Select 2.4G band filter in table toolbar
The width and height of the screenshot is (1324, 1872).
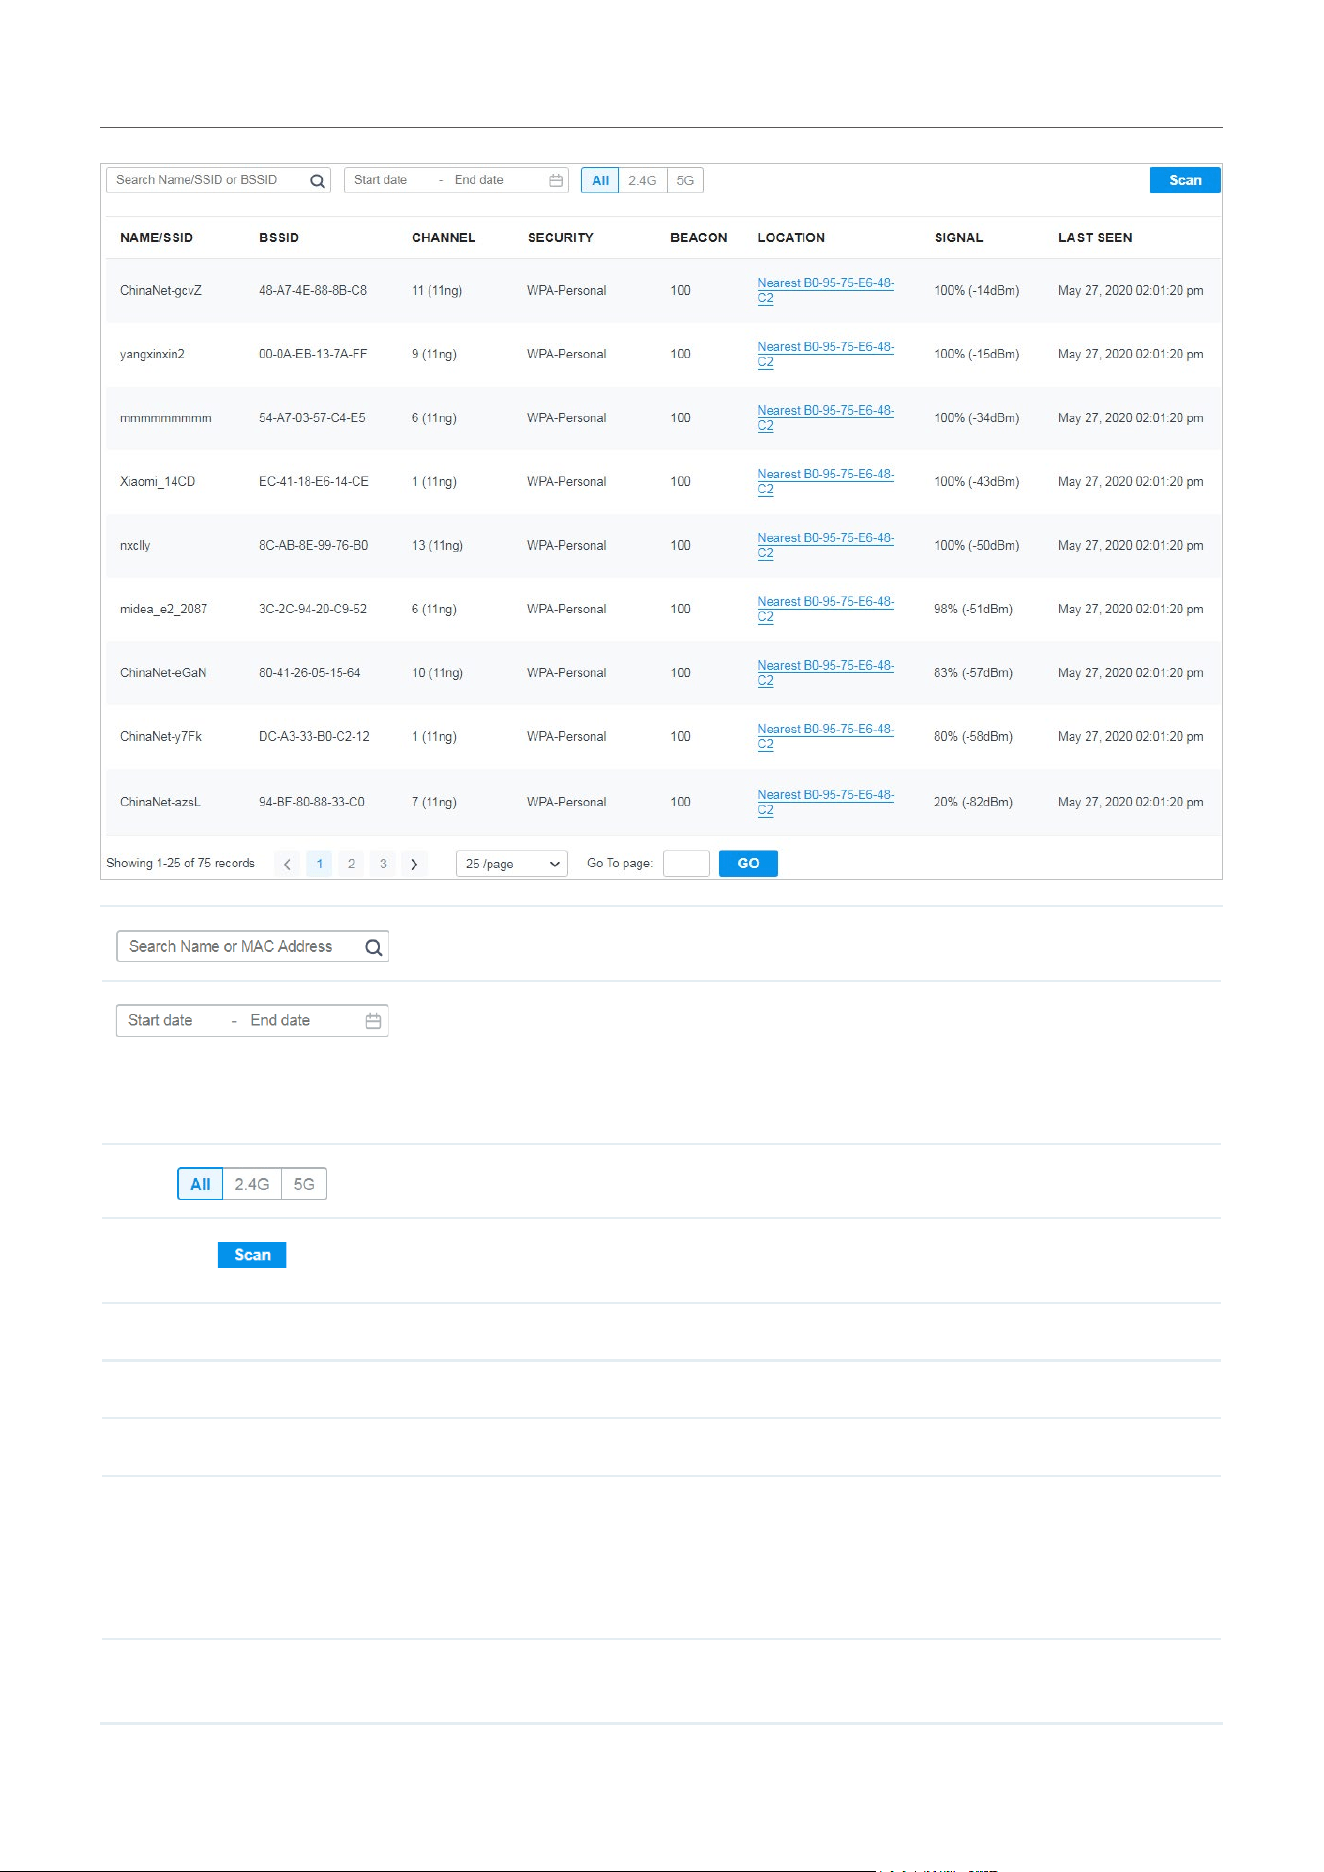642,181
